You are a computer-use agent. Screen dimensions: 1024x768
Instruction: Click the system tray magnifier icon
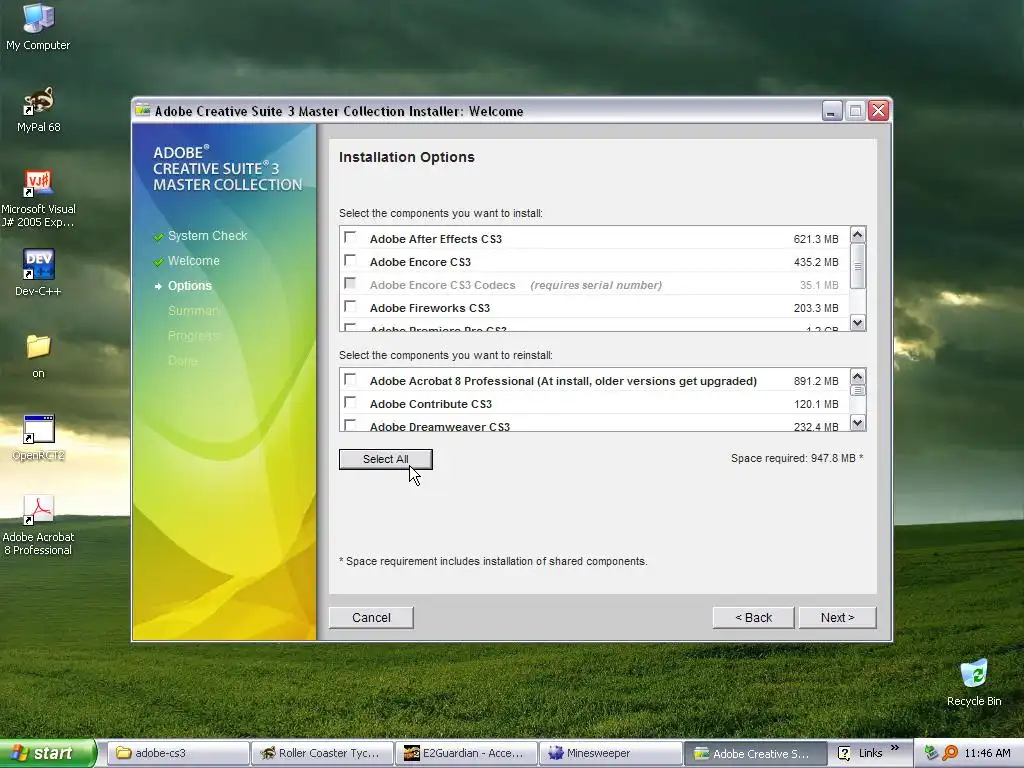(x=950, y=753)
